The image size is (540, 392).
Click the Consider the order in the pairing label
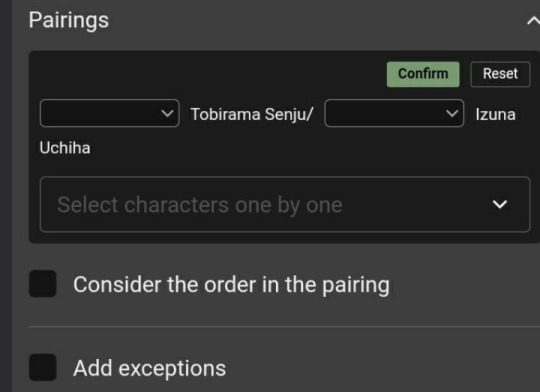click(x=231, y=285)
